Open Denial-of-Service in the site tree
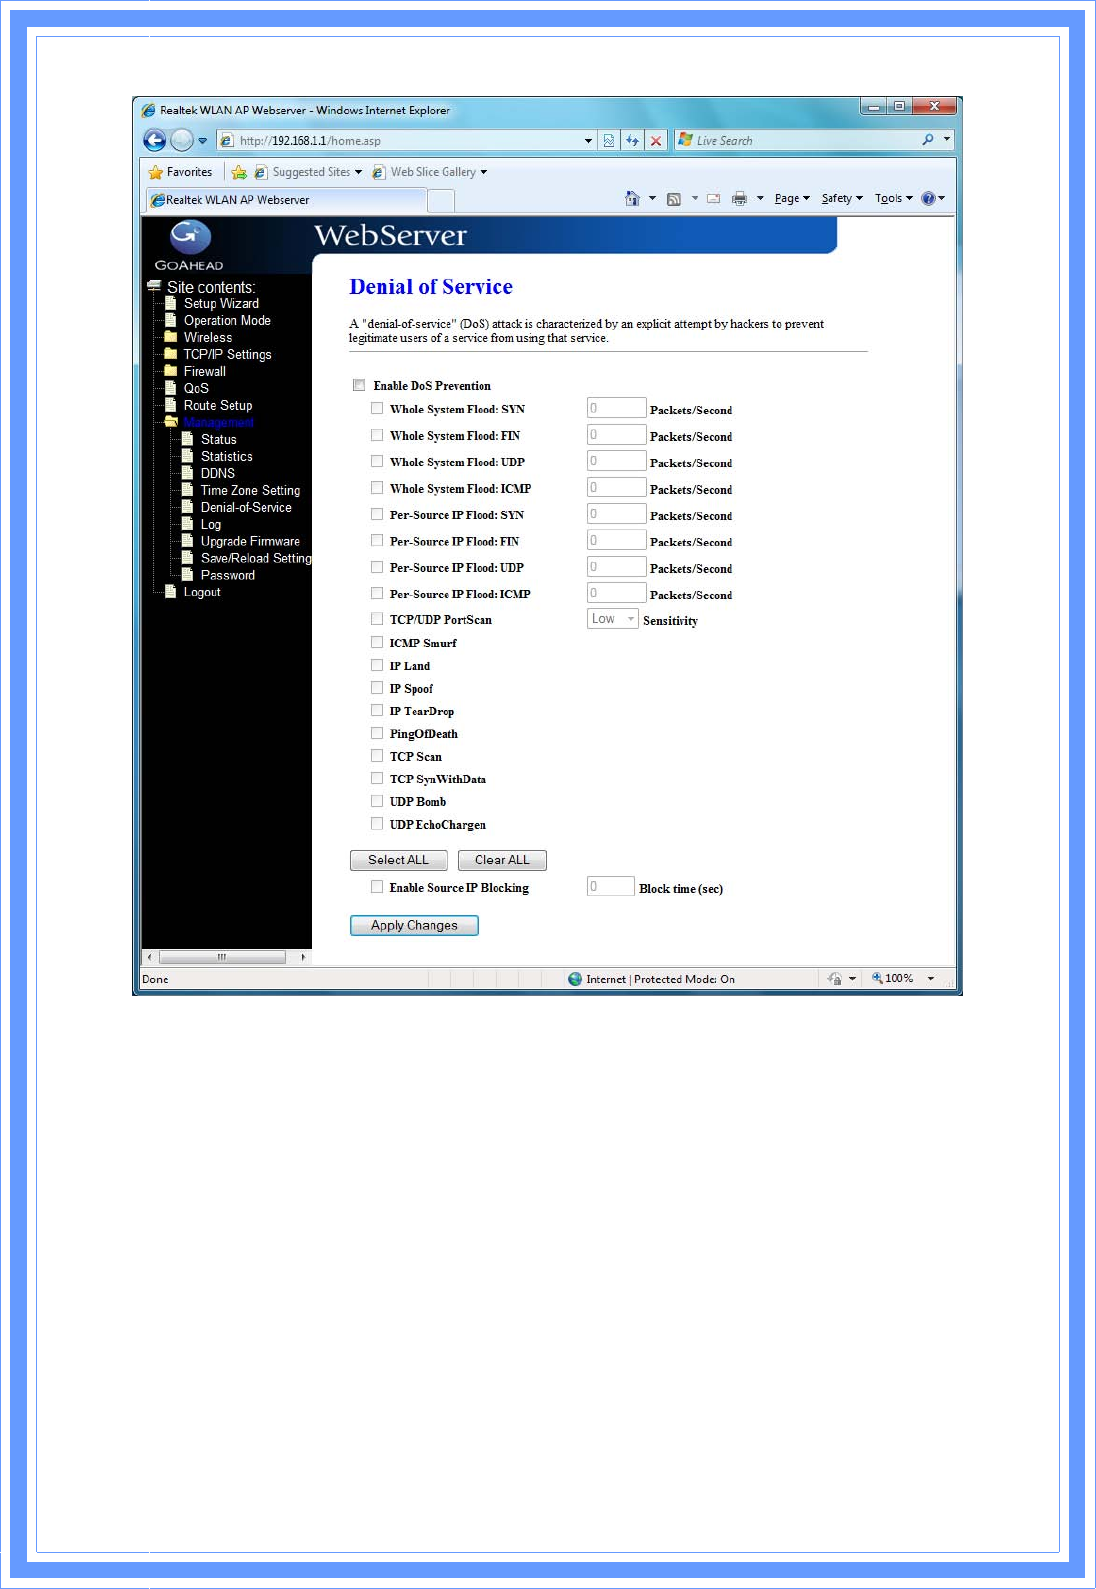 pyautogui.click(x=246, y=507)
